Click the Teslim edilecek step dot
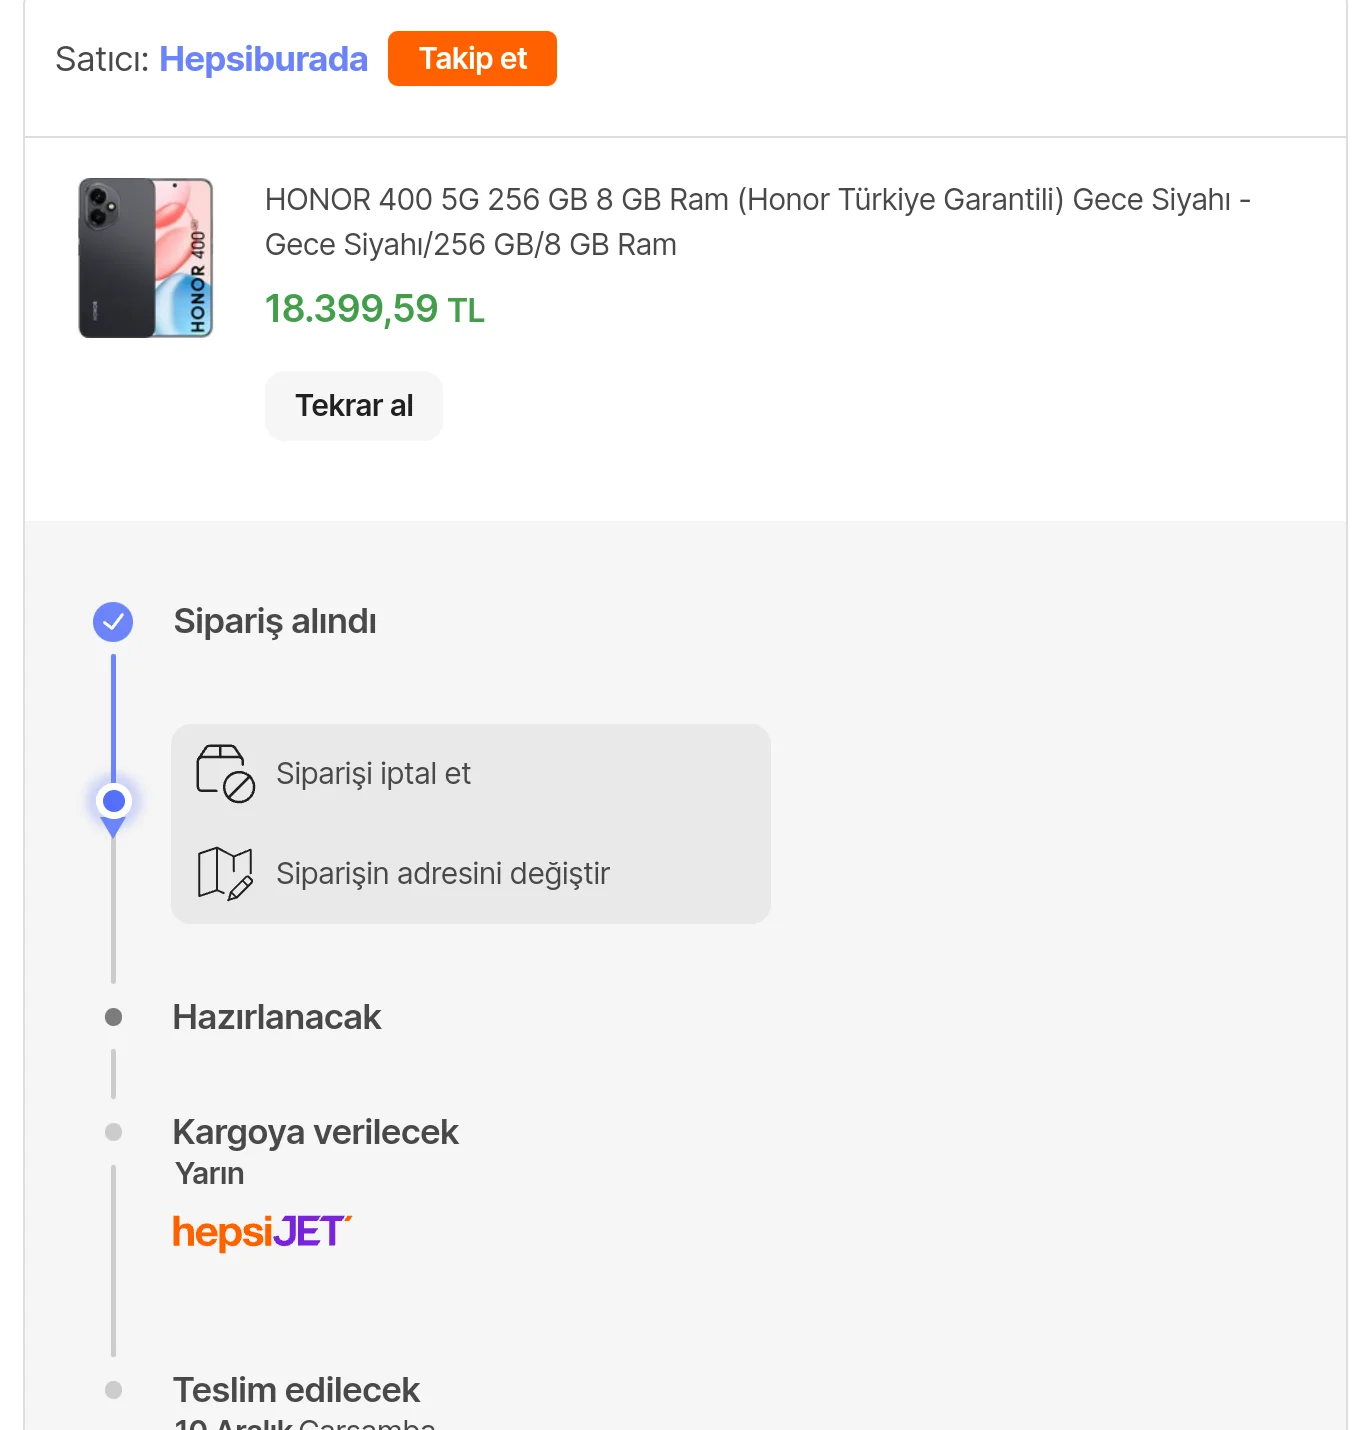 click(114, 1390)
